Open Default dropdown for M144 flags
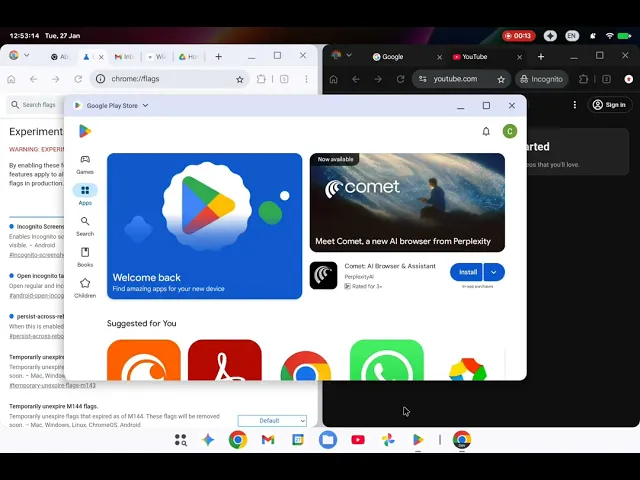Viewport: 640px width, 480px height. [x=272, y=420]
